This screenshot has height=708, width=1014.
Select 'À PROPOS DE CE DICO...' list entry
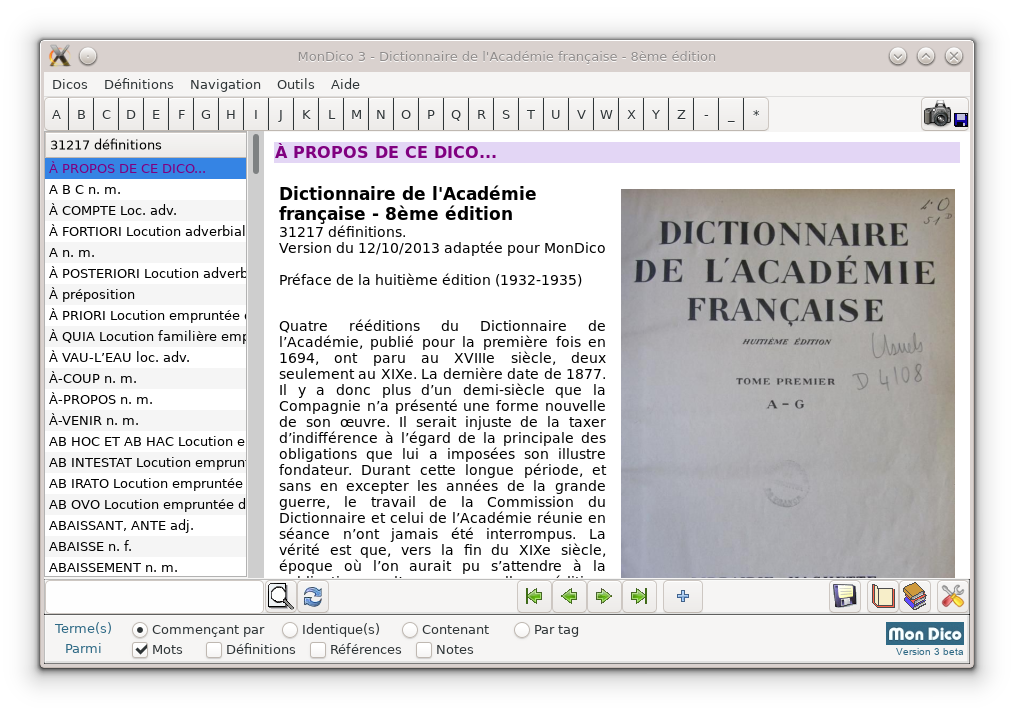146,168
